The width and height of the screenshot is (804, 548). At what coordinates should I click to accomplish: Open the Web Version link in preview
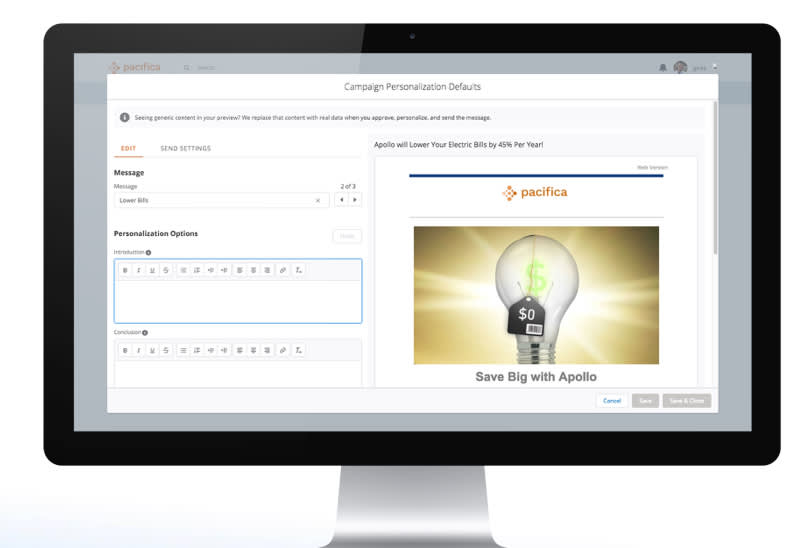pos(652,168)
